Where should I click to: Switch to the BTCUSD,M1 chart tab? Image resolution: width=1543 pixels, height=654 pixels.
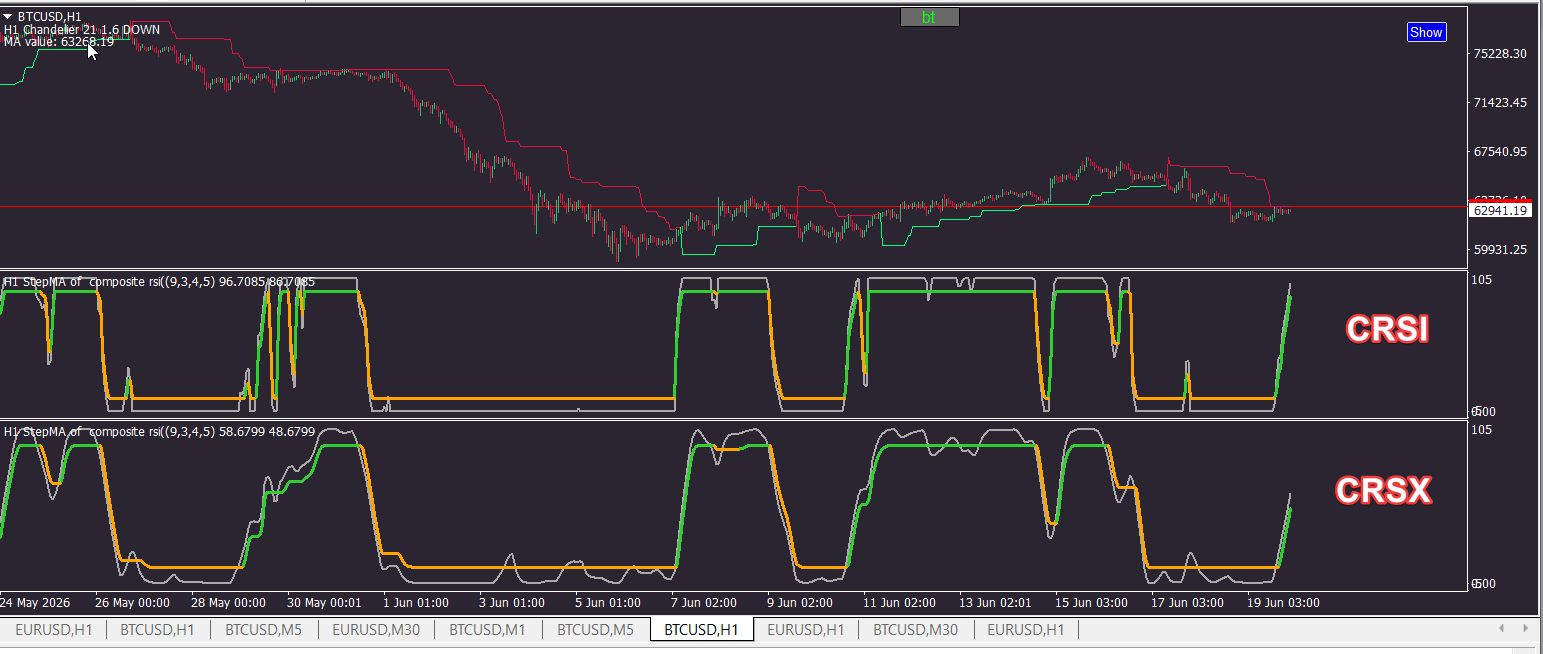tap(489, 629)
